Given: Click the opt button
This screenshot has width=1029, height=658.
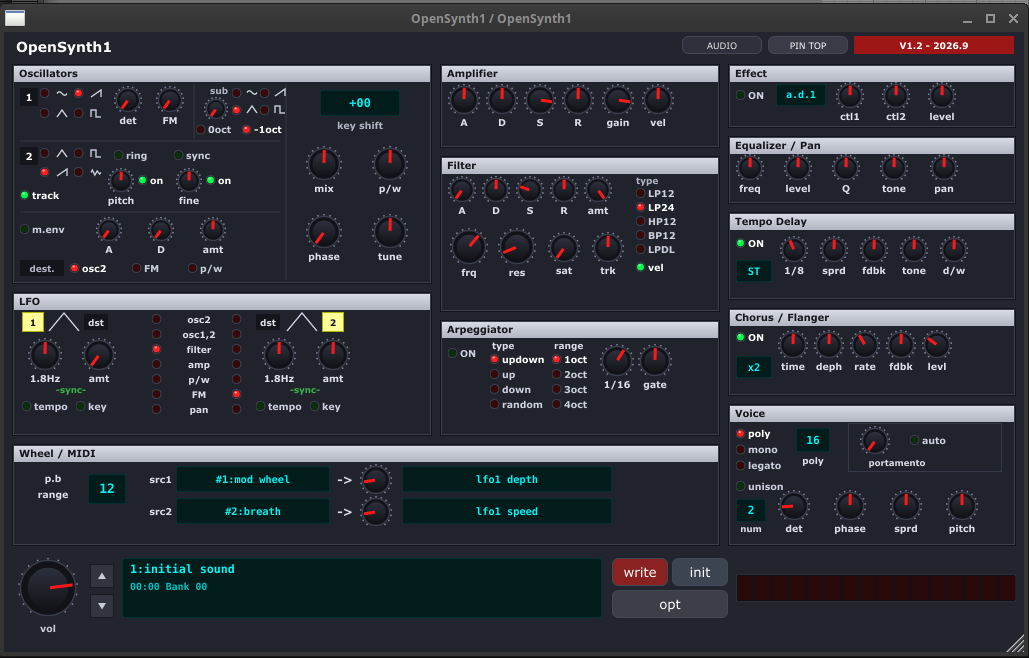Looking at the screenshot, I should pos(669,604).
